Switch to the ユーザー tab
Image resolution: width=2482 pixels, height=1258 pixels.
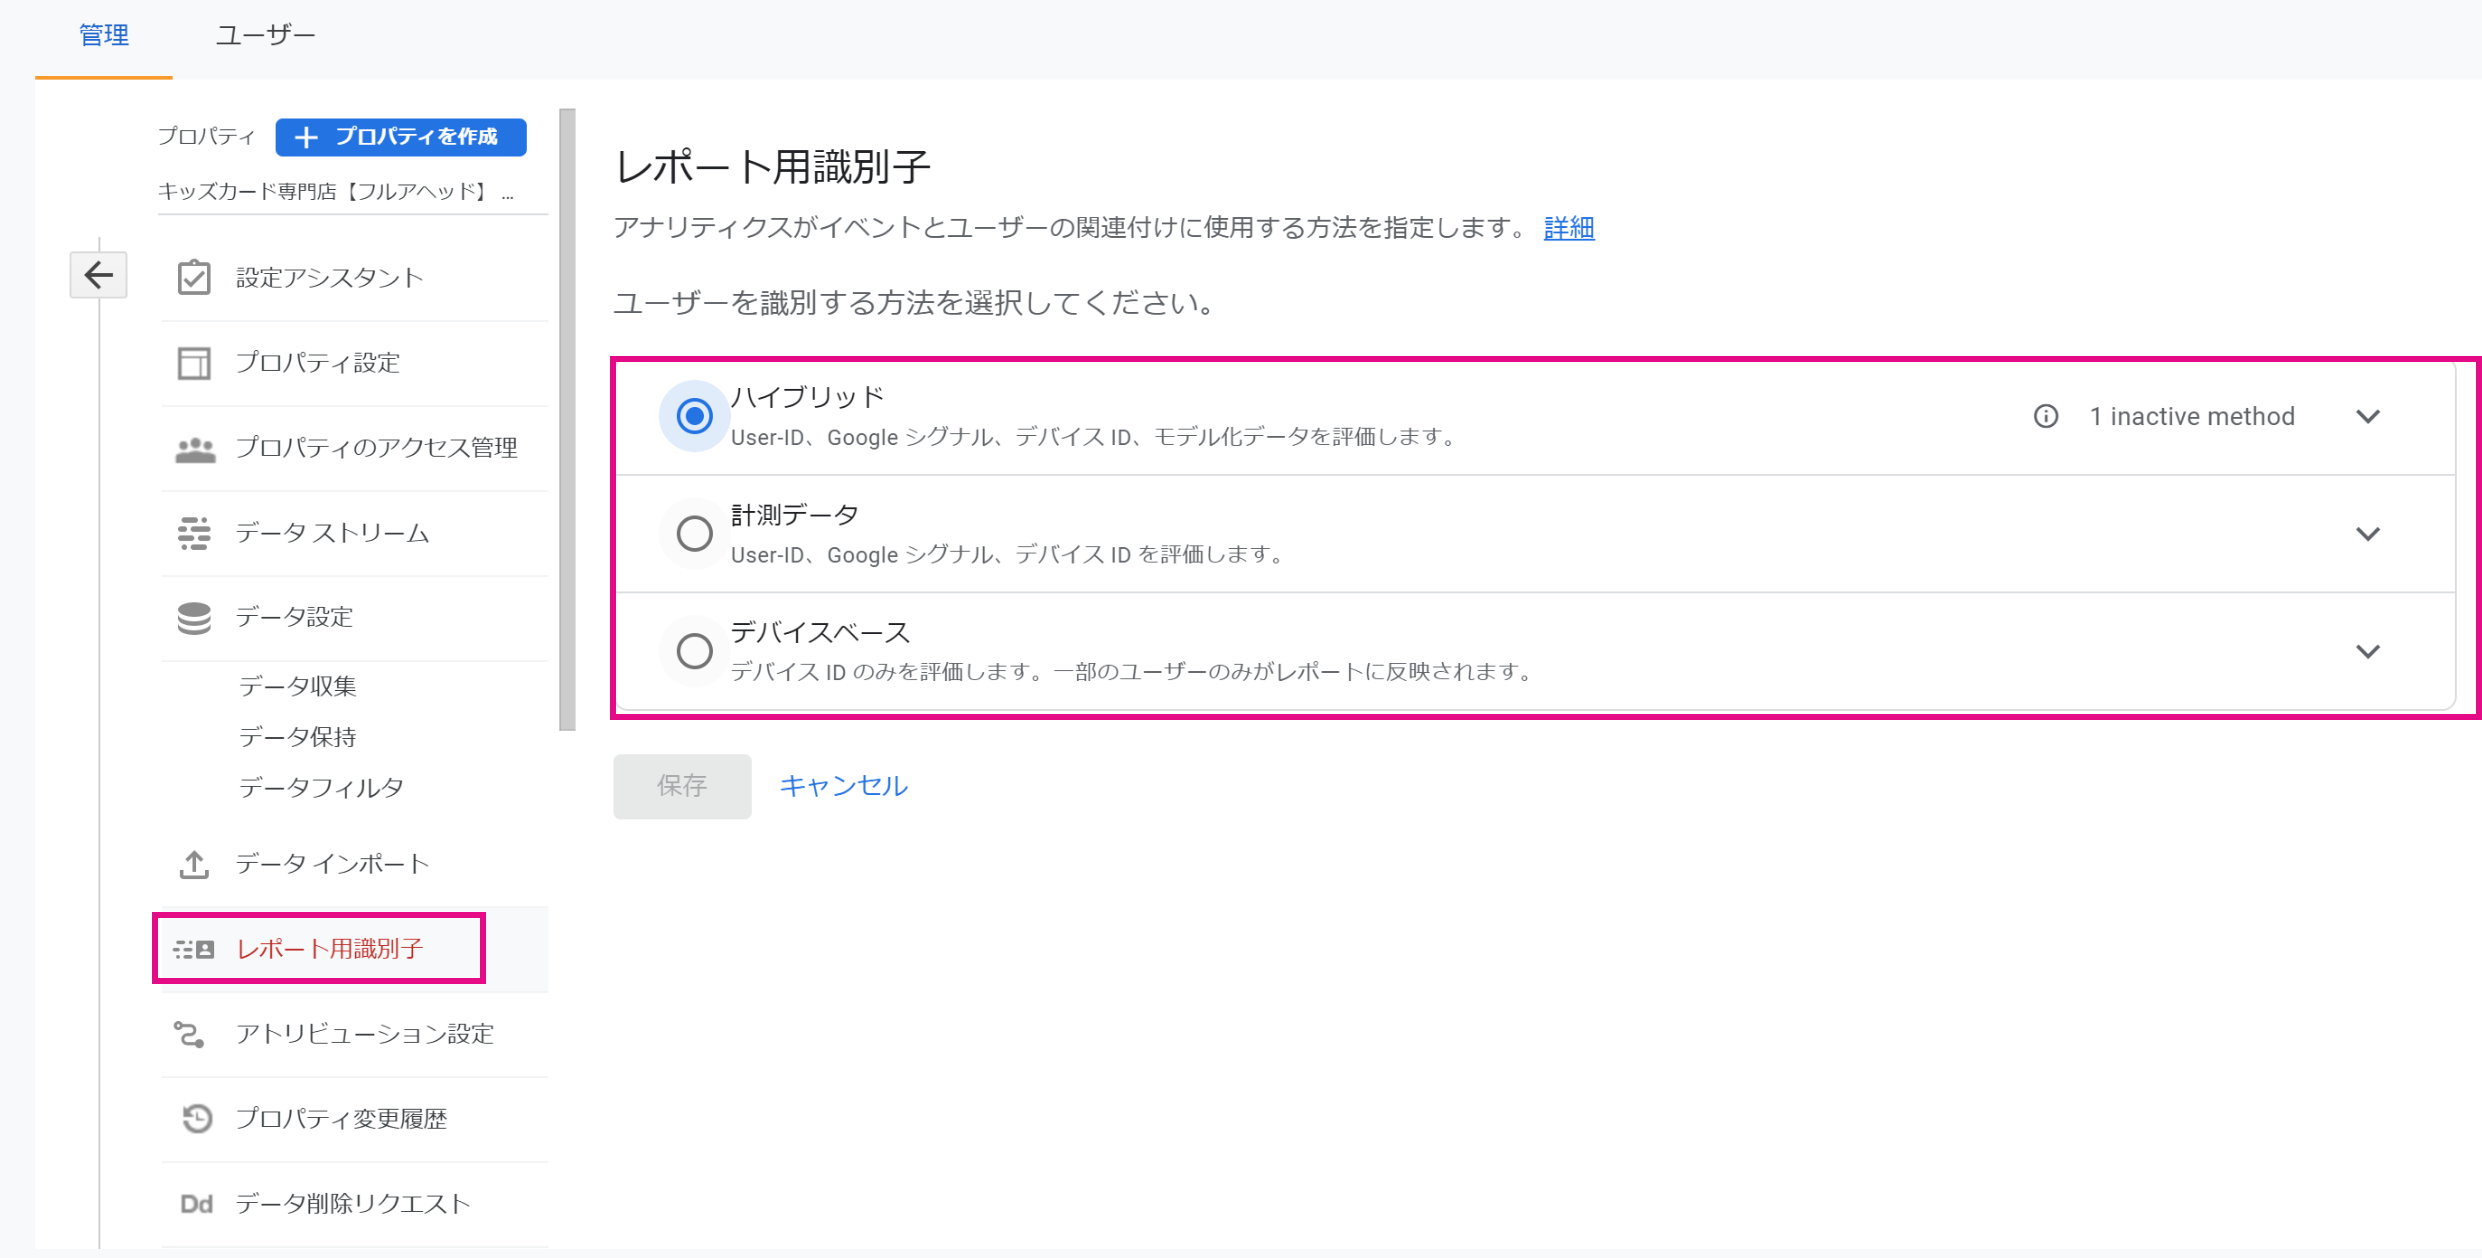(x=265, y=36)
